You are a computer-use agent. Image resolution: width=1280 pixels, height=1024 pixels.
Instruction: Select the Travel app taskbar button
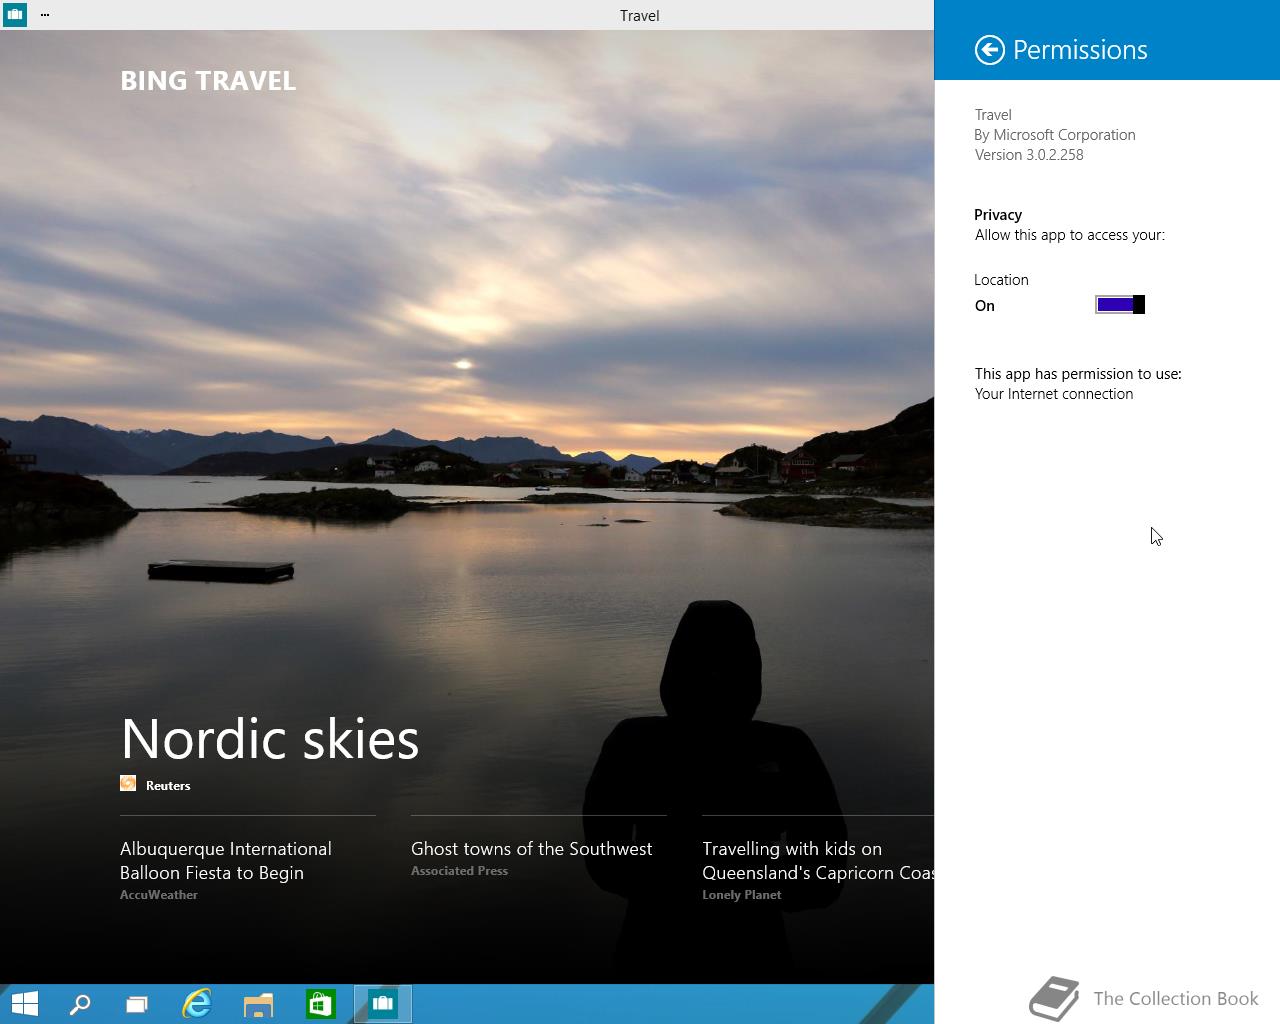click(382, 1003)
